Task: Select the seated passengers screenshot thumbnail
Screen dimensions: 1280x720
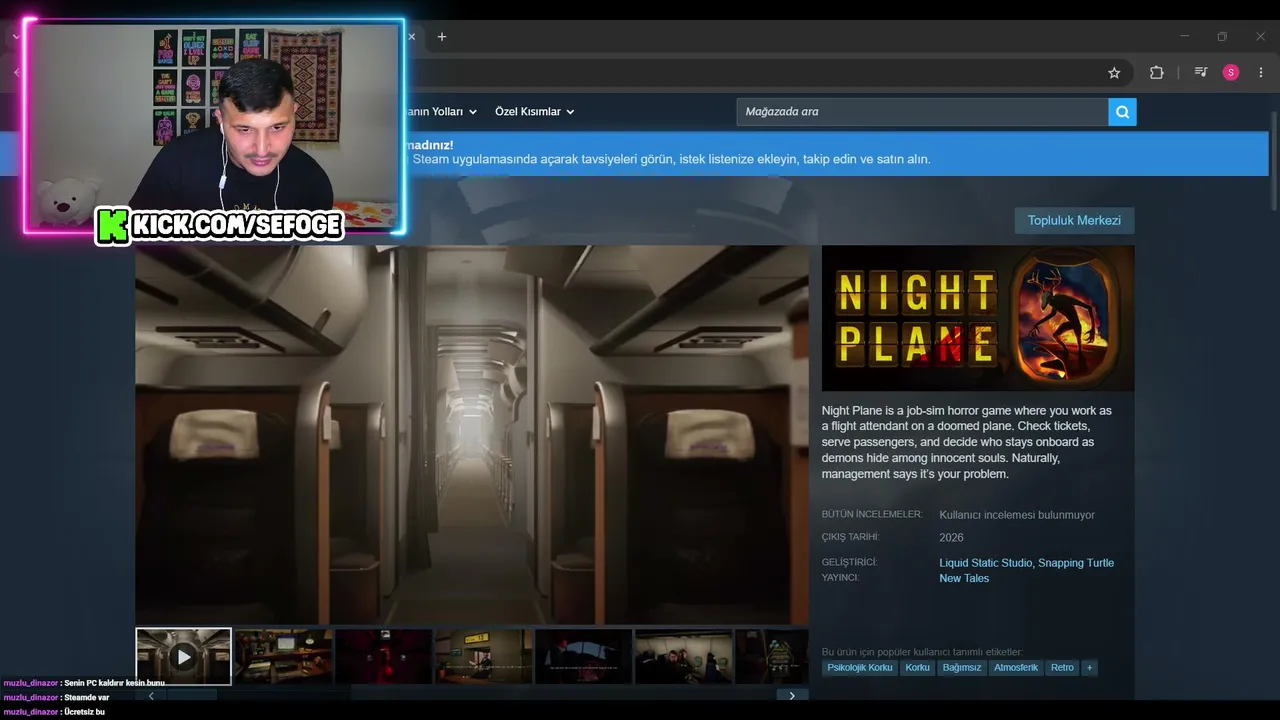Action: [683, 657]
